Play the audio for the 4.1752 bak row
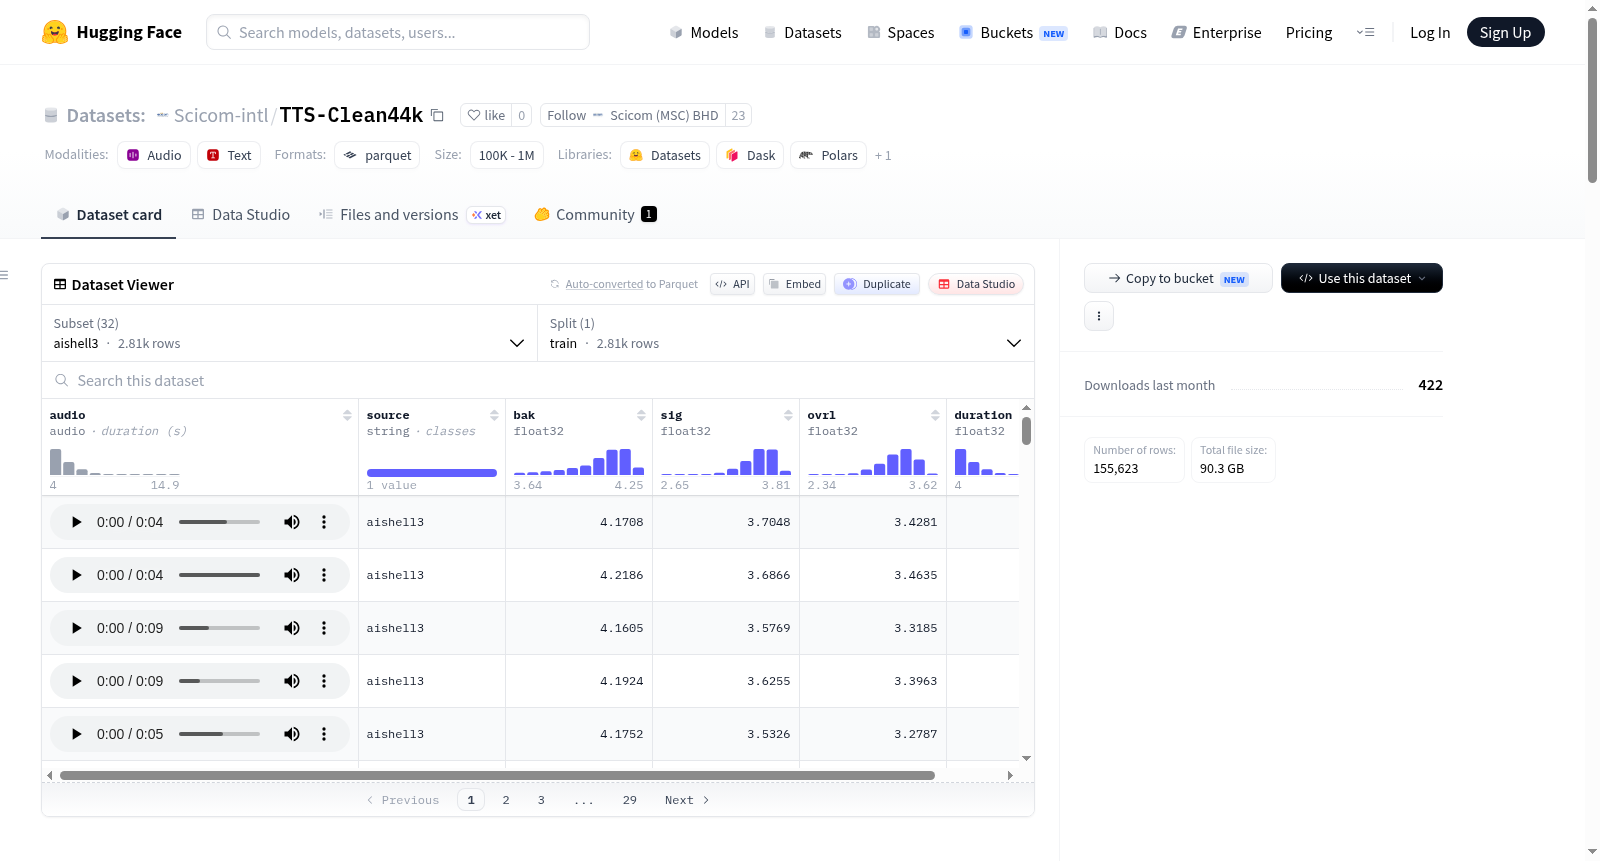This screenshot has width=1600, height=861. click(76, 734)
